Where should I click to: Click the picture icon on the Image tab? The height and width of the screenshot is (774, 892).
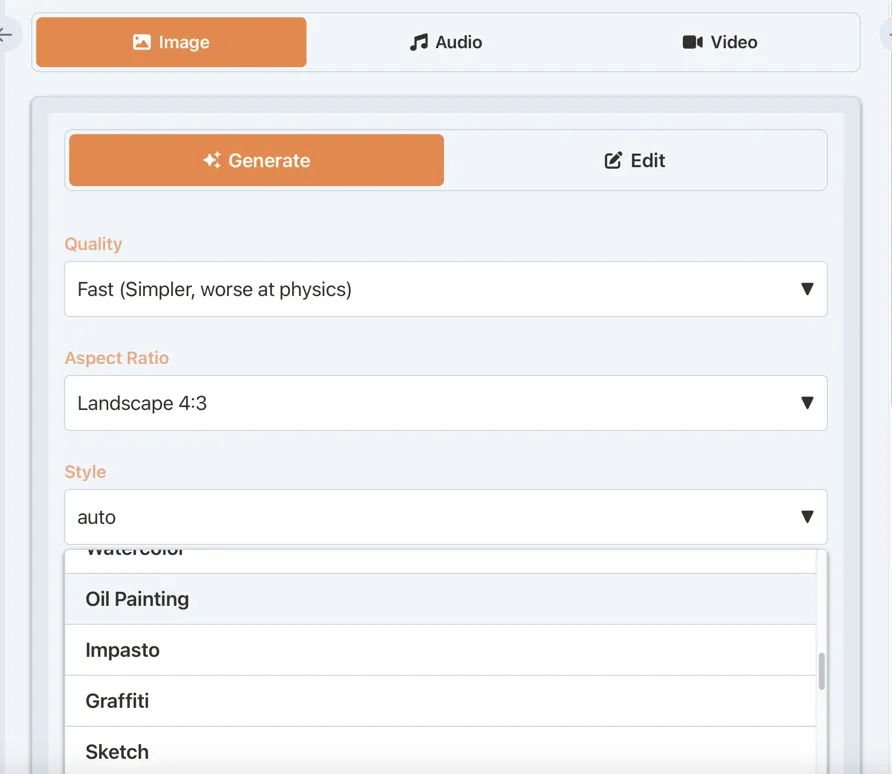(142, 42)
